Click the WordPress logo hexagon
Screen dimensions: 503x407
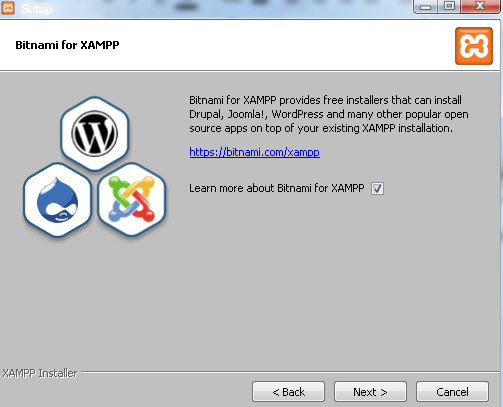95,133
